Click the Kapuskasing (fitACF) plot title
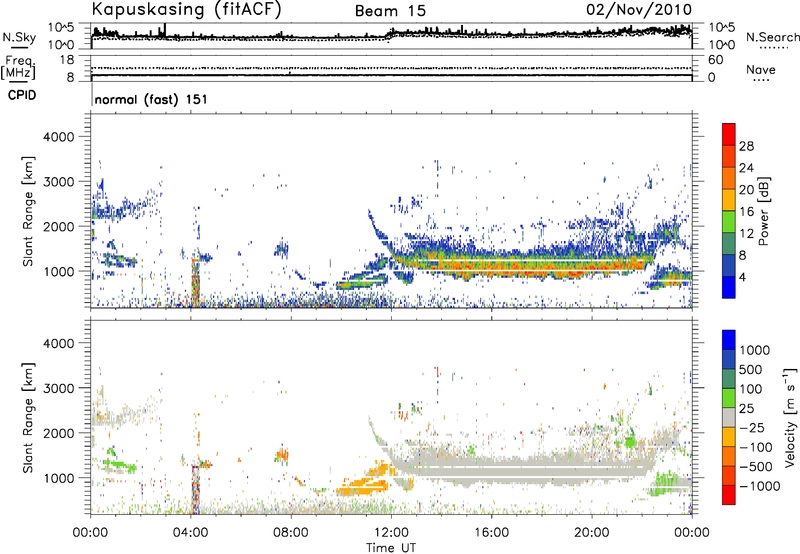 pyautogui.click(x=187, y=10)
